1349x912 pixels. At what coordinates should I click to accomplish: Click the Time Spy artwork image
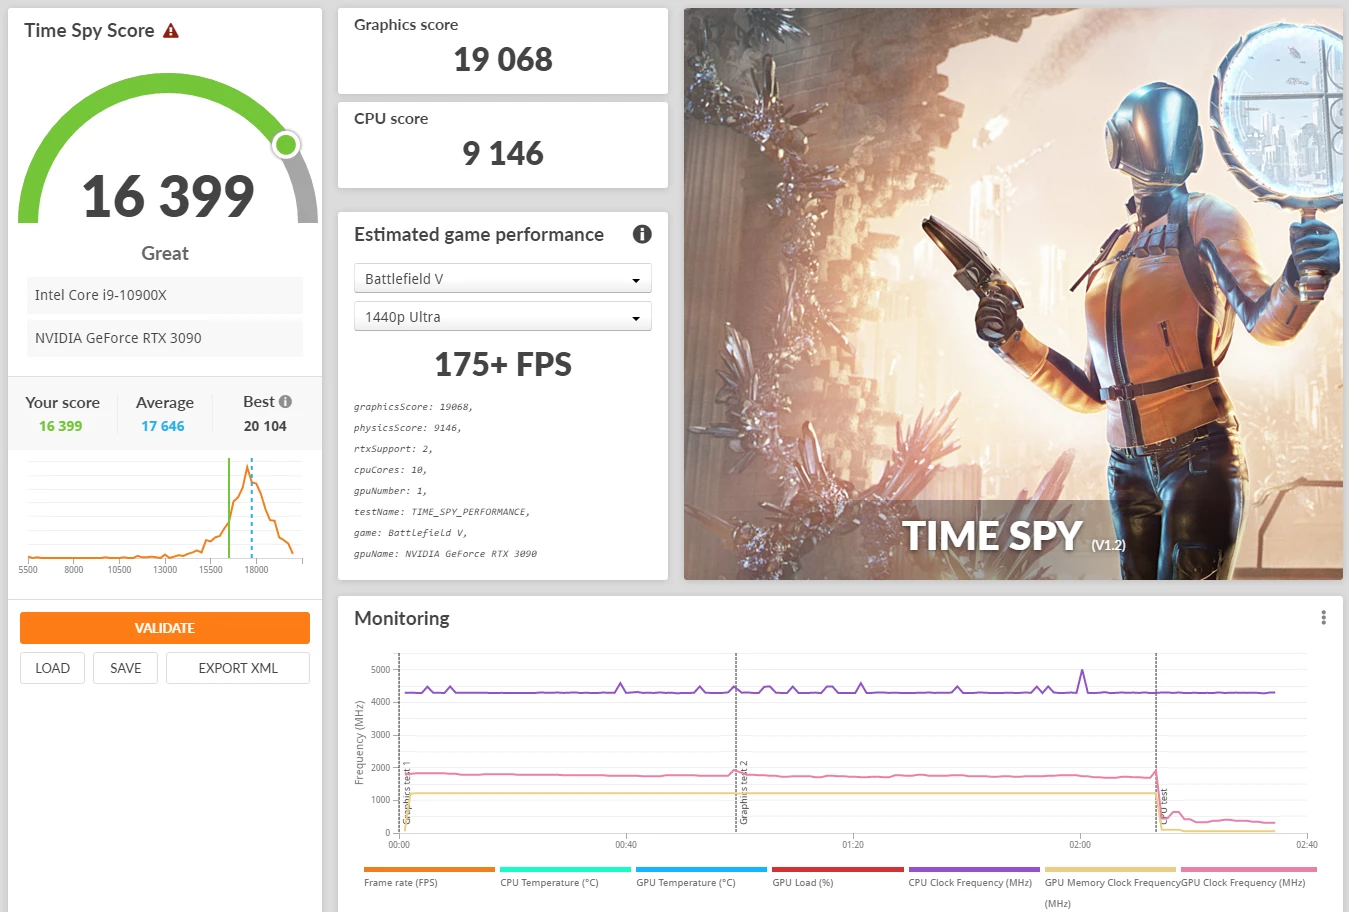(1013, 294)
